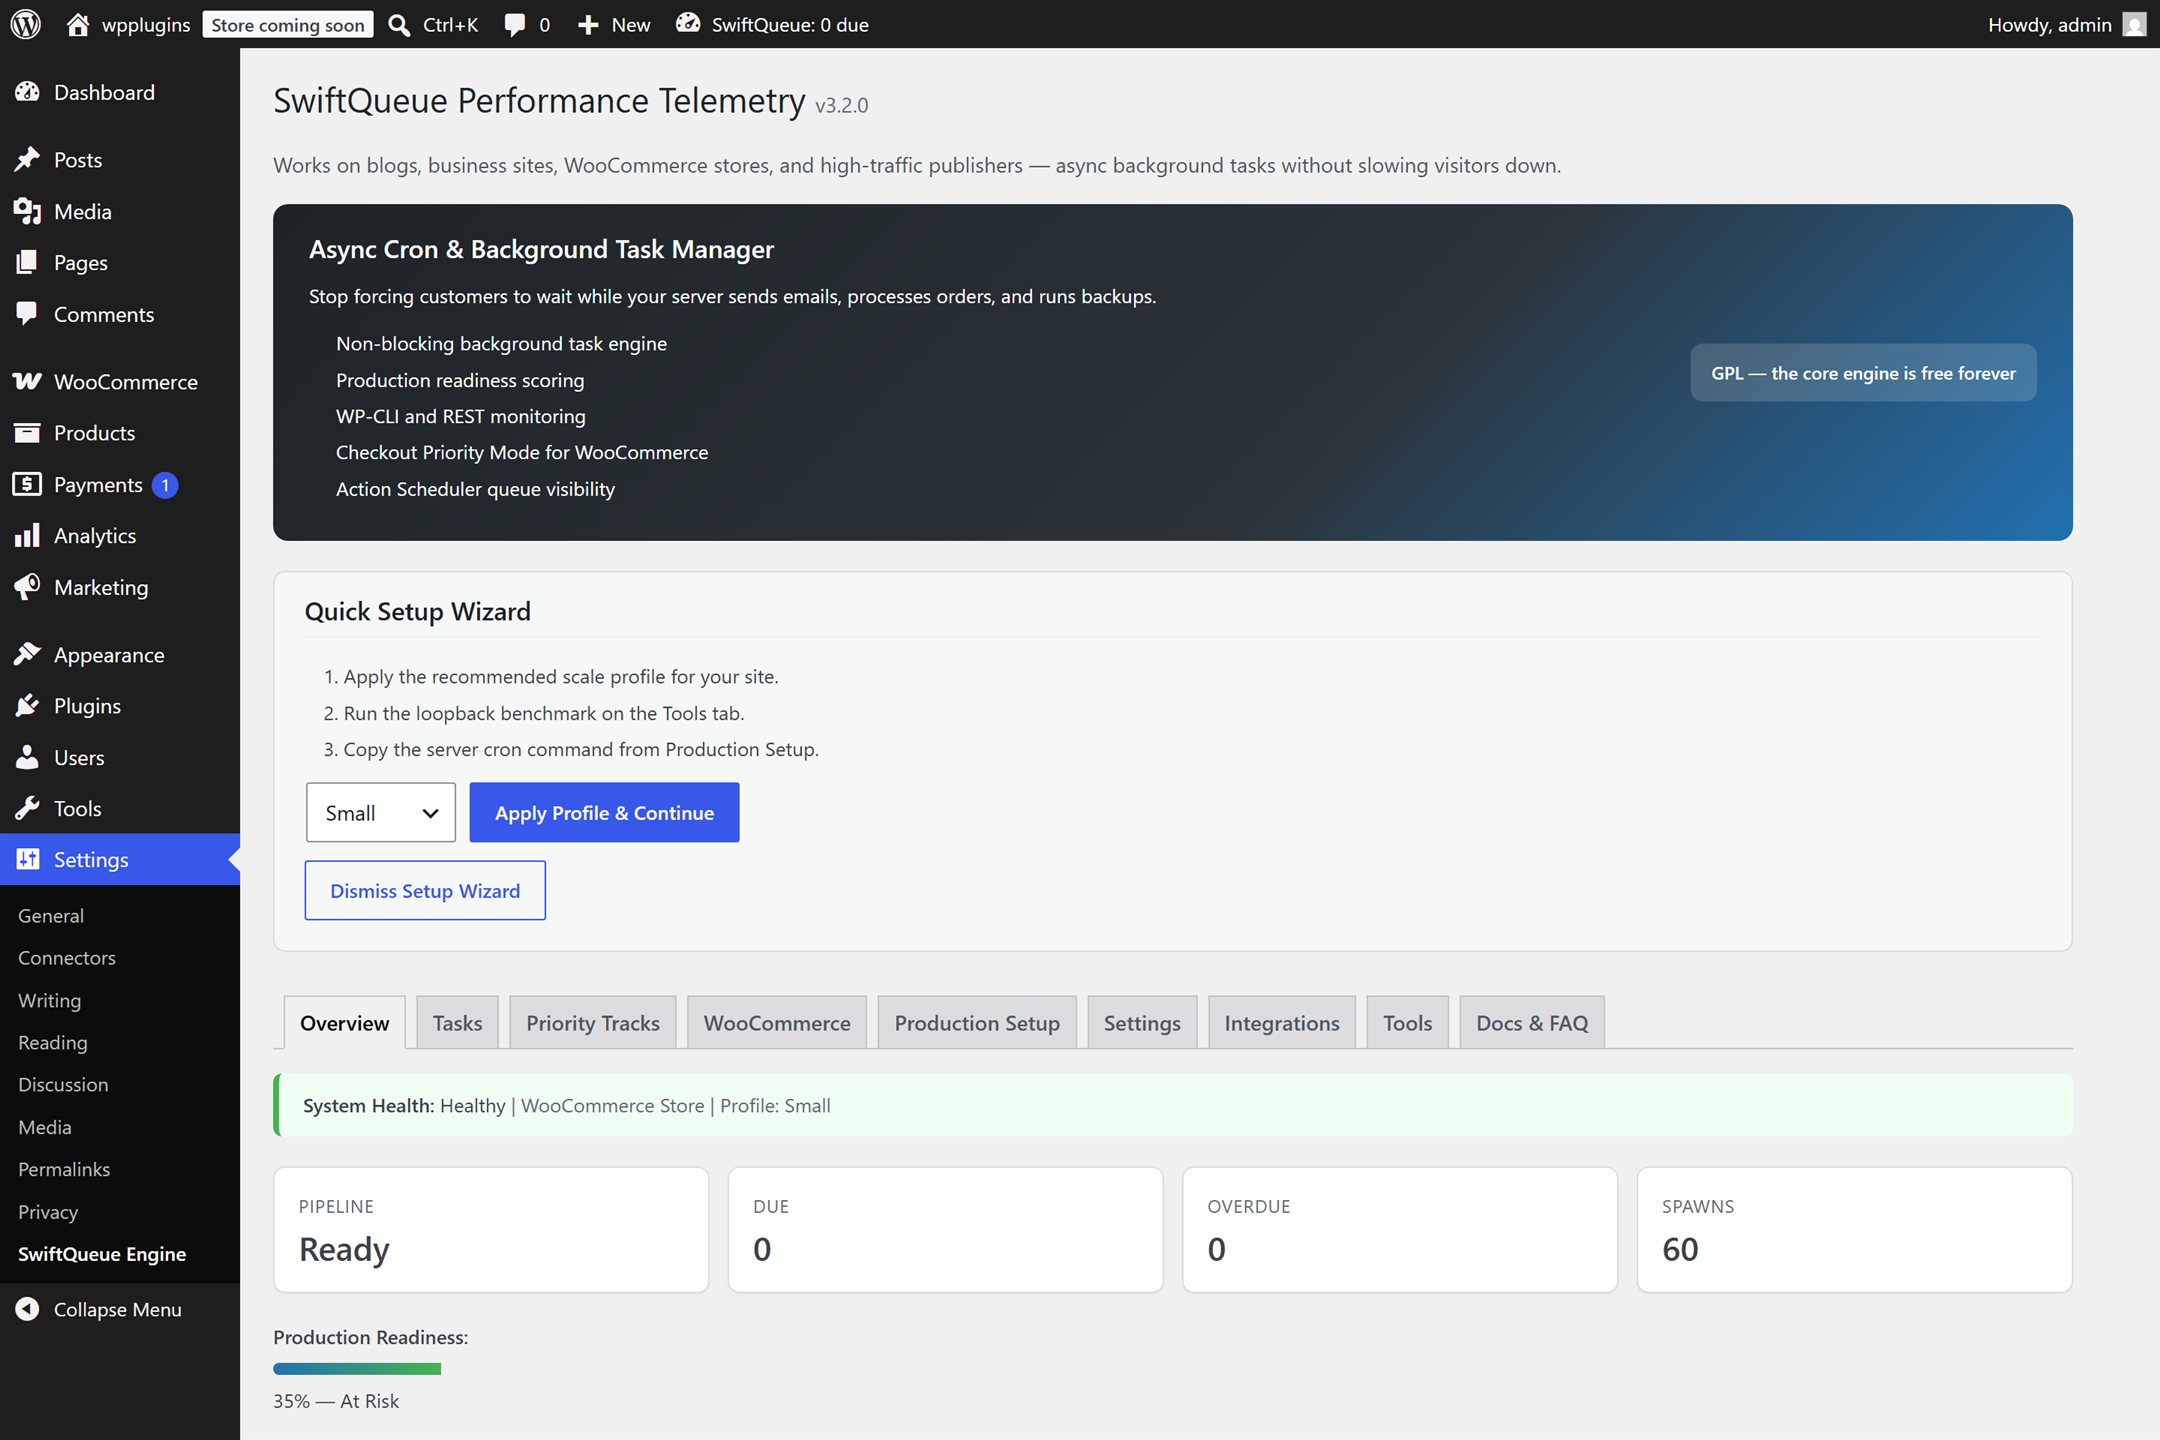Click the wpplugins site name link
Image resolution: width=2160 pixels, height=1440 pixels.
tap(146, 24)
